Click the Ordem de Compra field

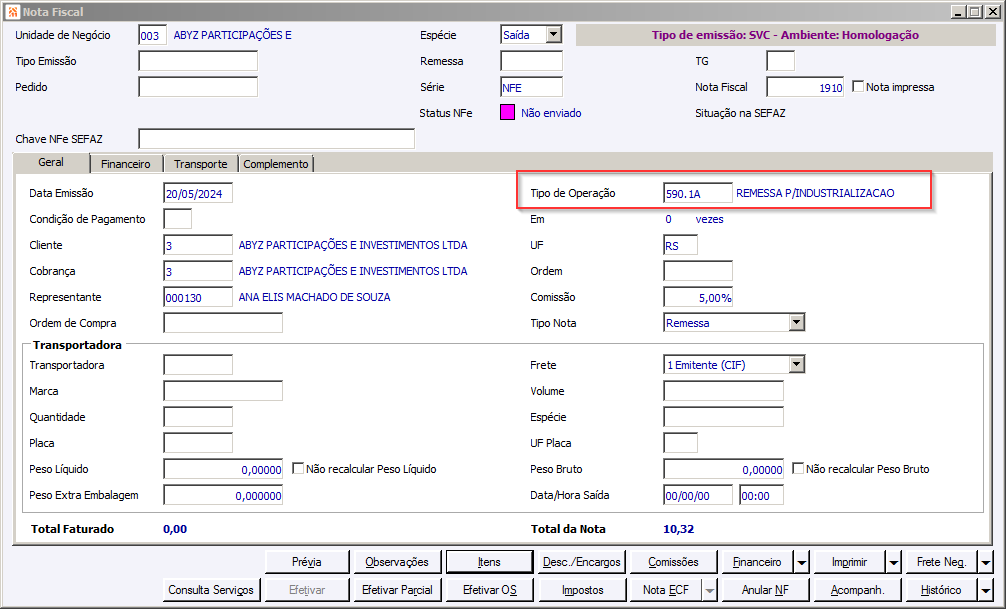pos(223,323)
